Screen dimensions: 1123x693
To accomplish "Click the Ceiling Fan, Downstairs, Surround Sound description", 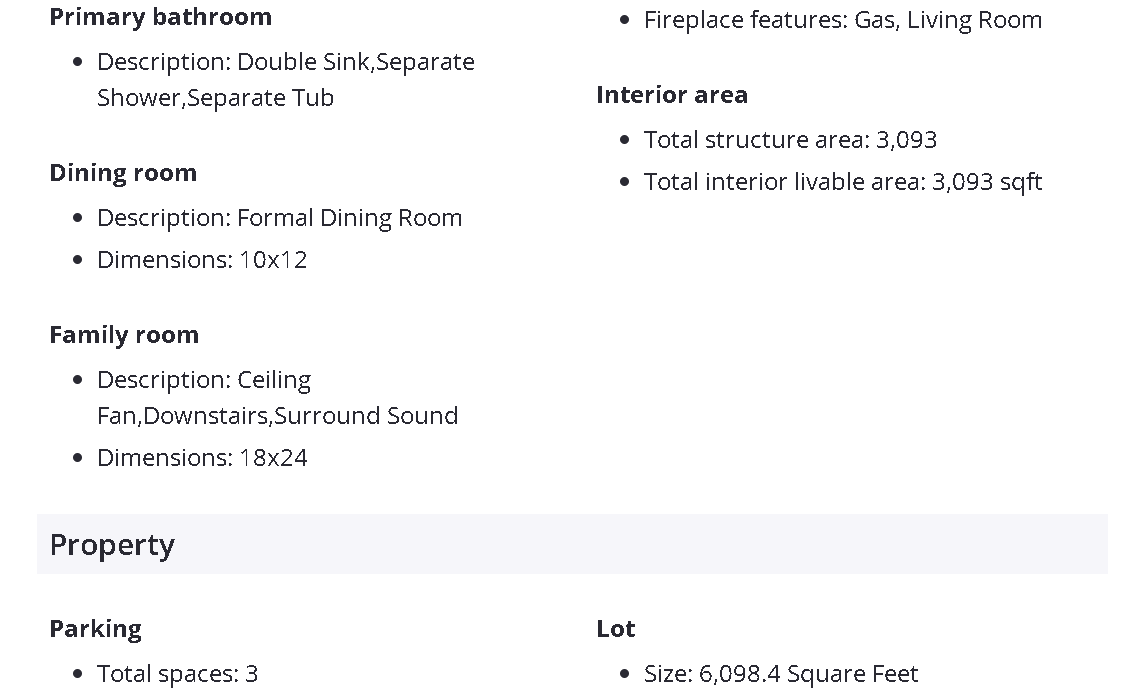I will tap(277, 398).
